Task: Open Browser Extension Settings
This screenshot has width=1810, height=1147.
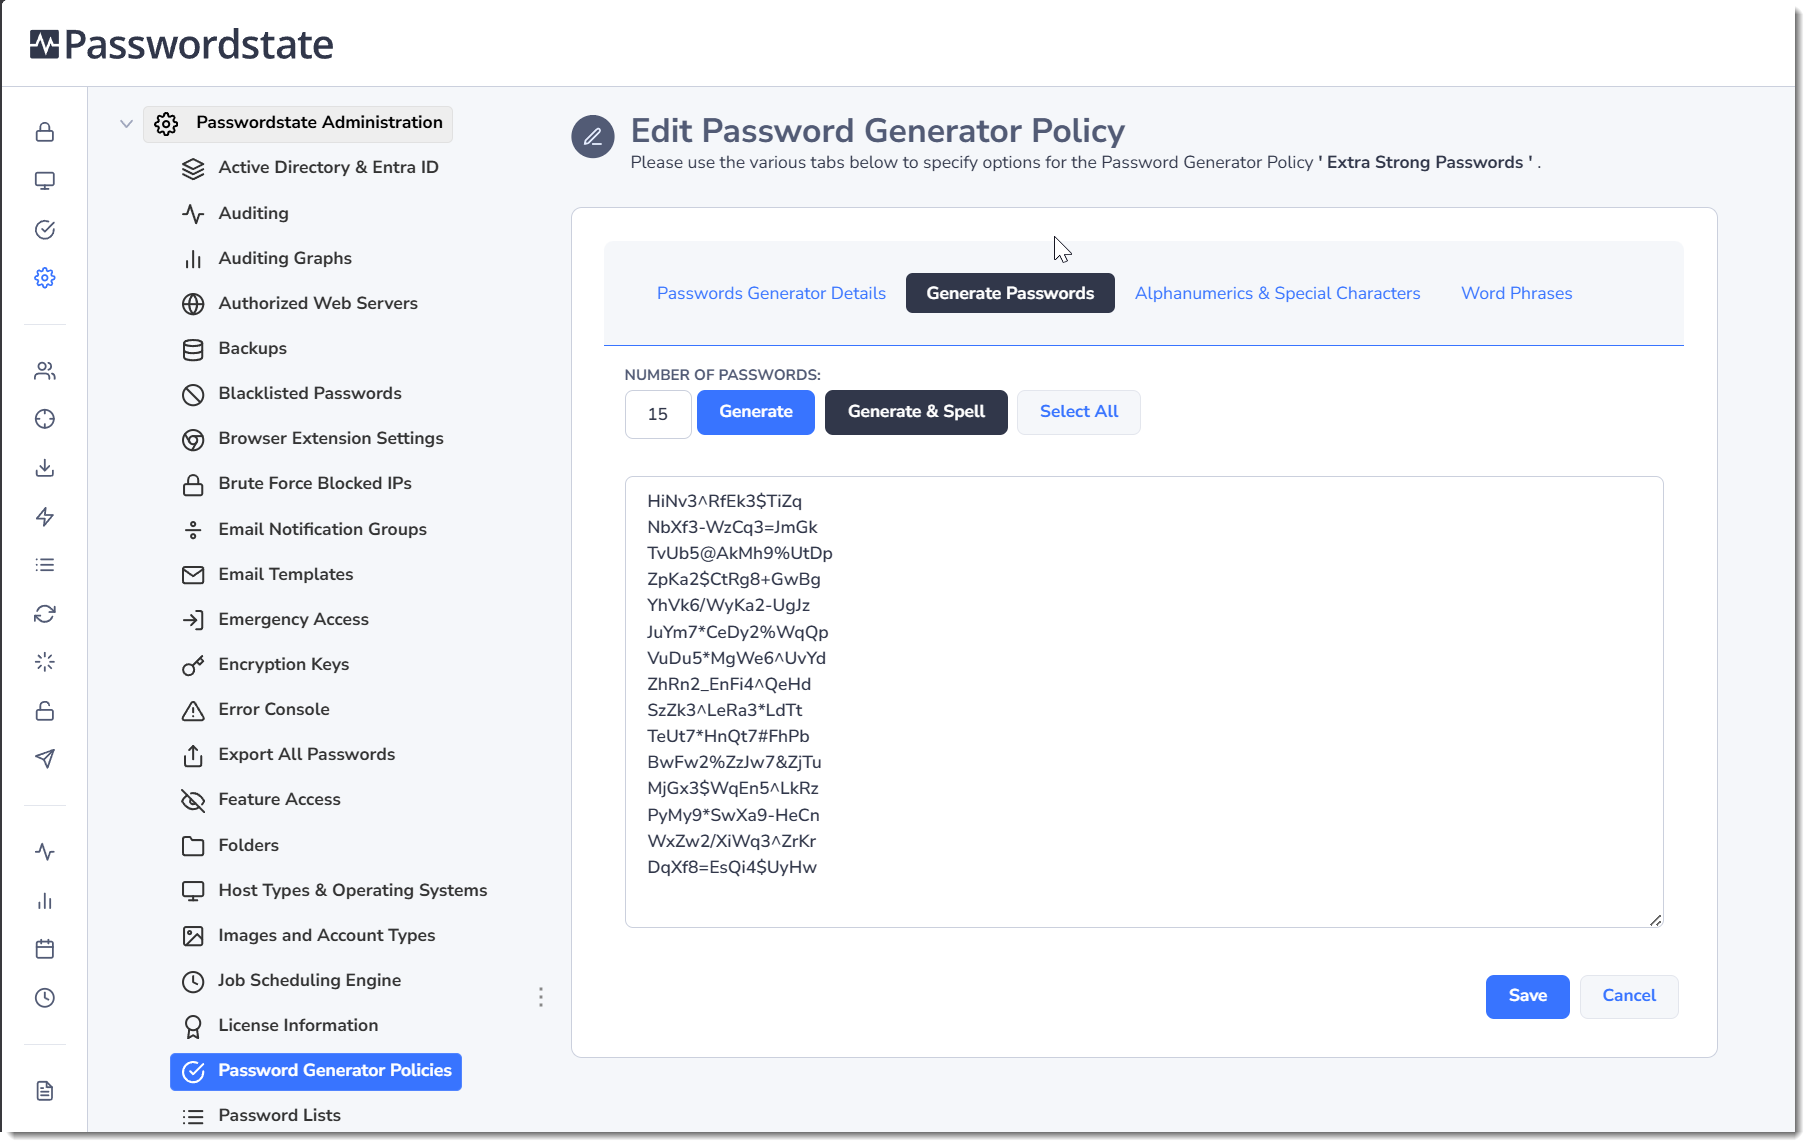Action: (x=331, y=438)
